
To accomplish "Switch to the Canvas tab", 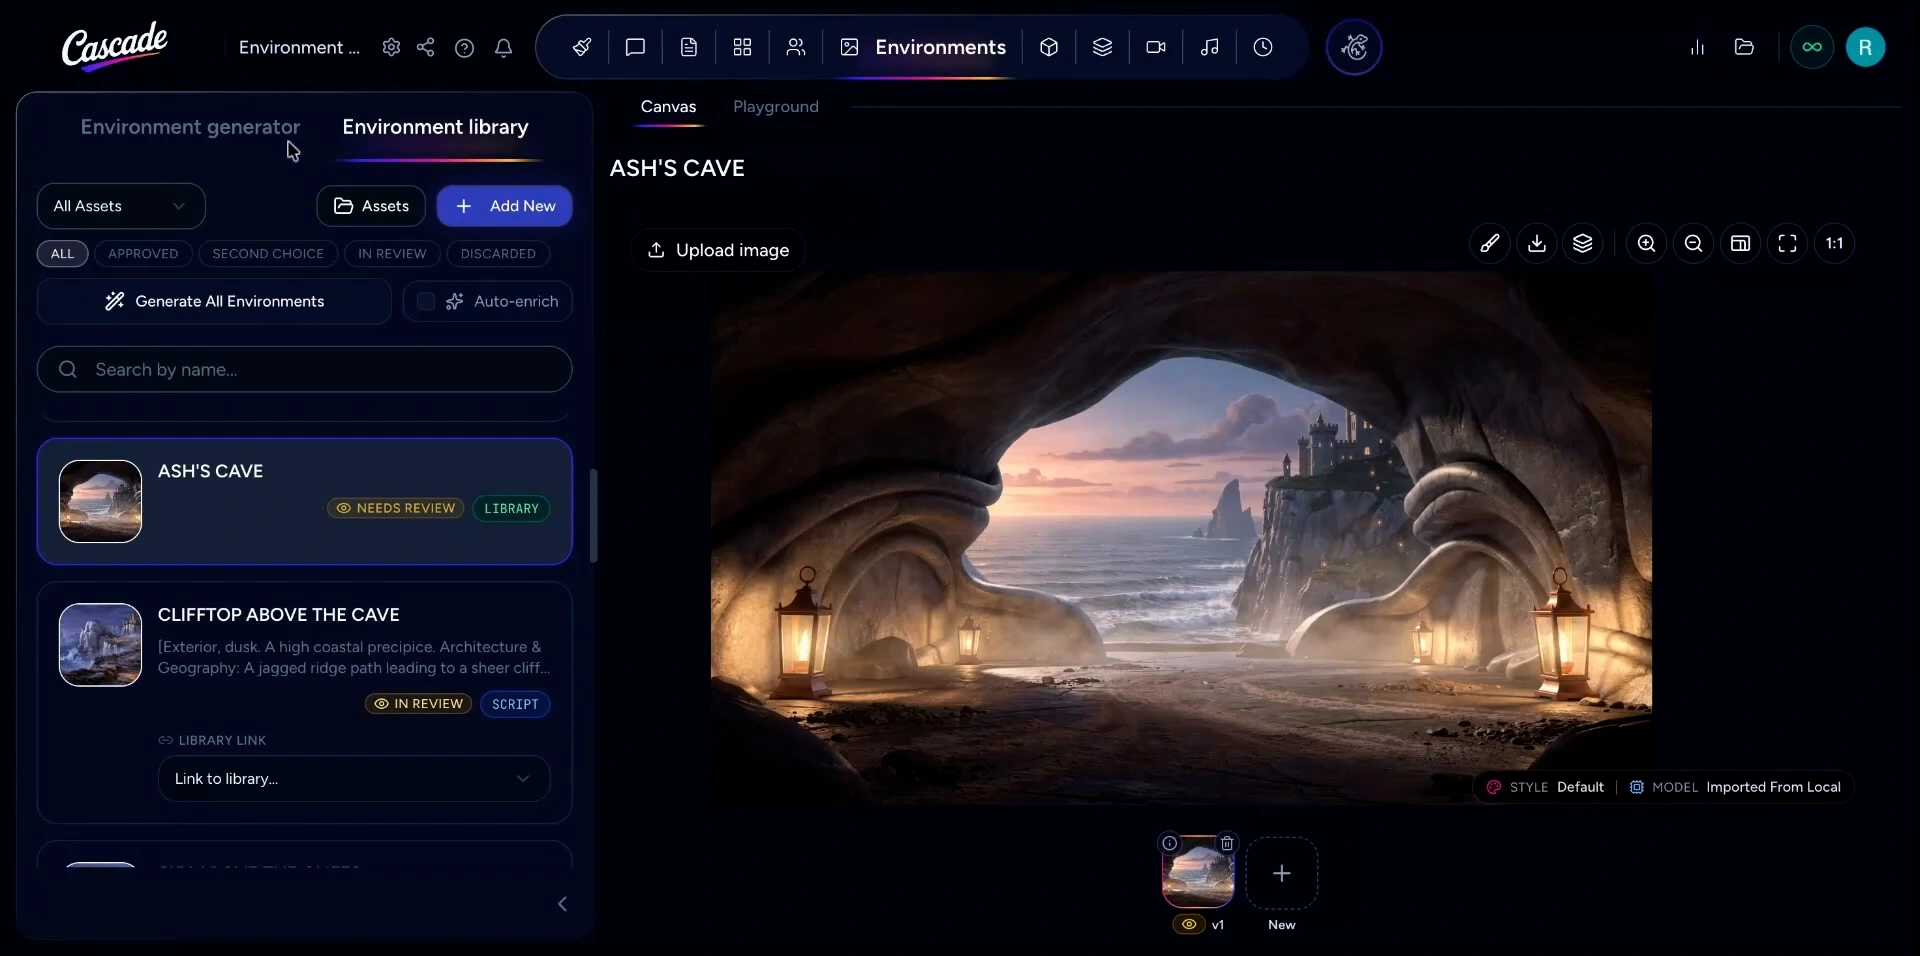I will tap(668, 106).
